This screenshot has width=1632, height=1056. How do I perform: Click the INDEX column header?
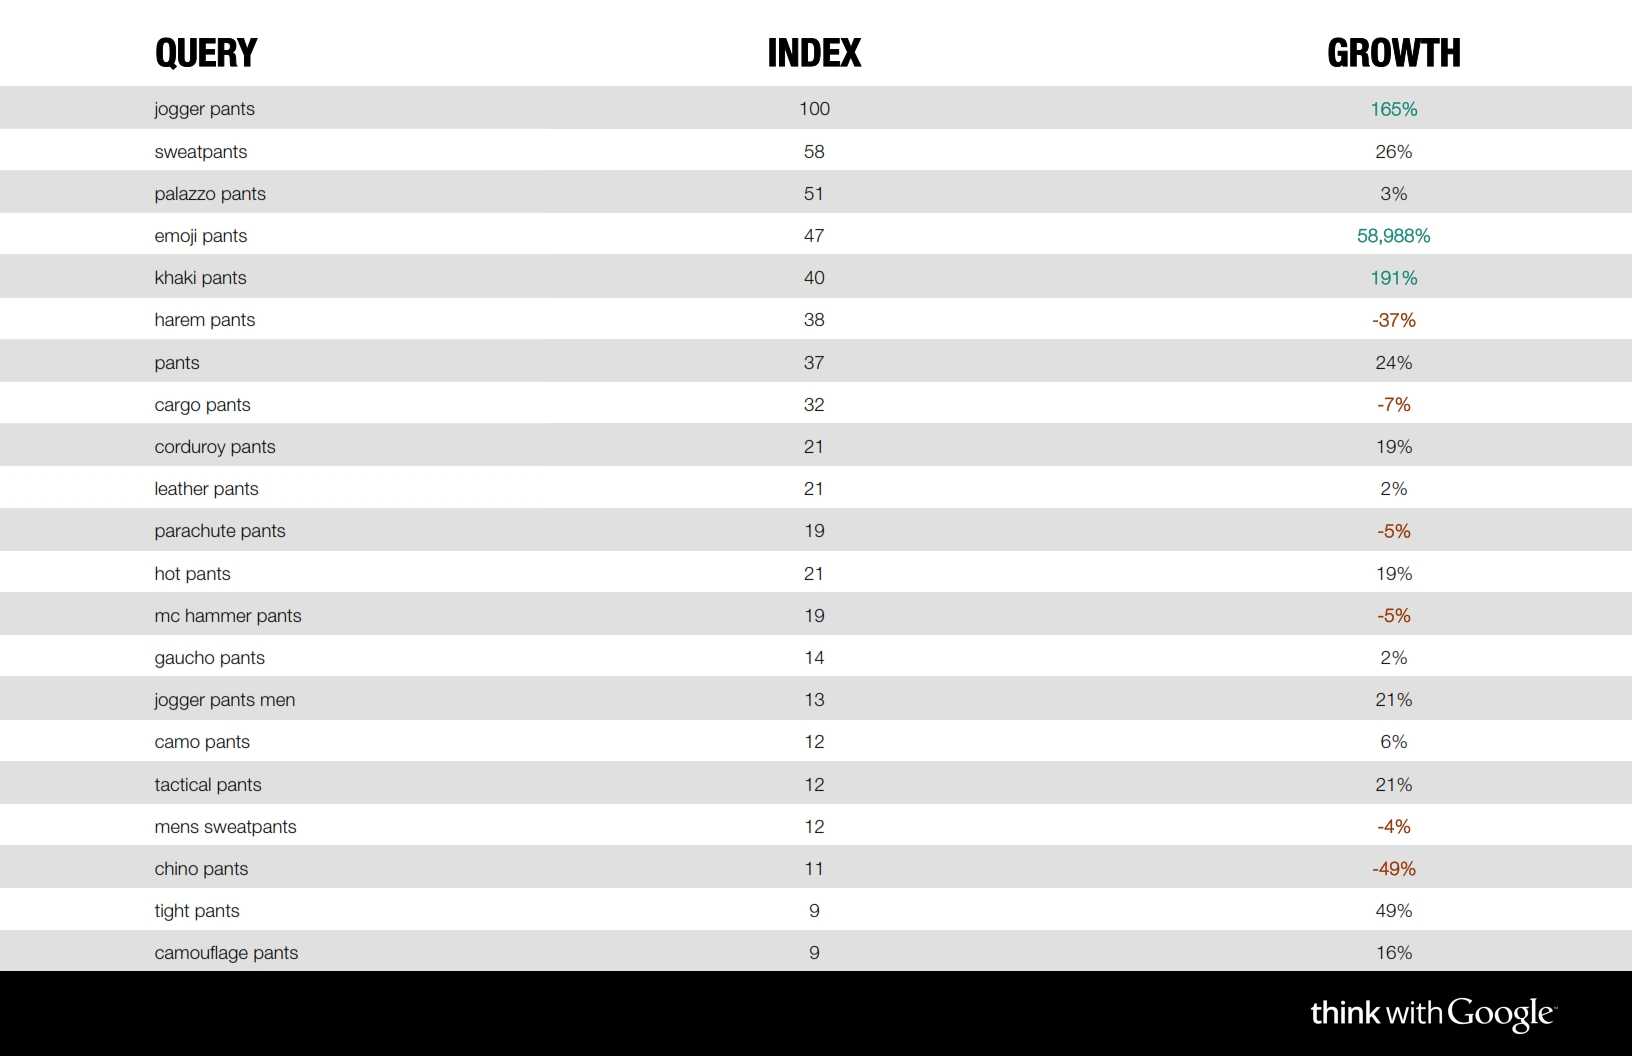[x=814, y=53]
